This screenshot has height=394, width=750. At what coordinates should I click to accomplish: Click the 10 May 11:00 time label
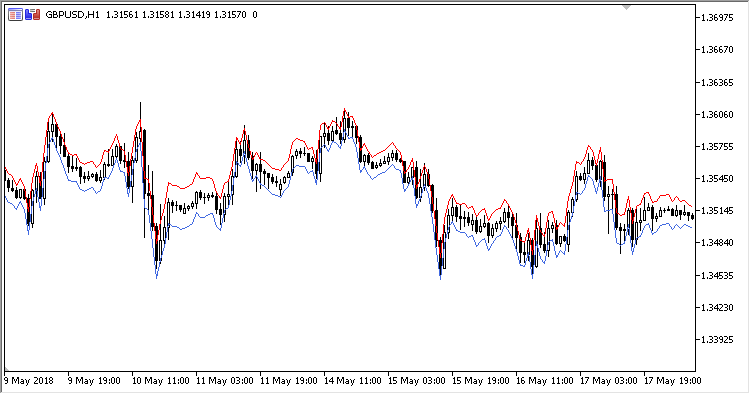point(161,381)
